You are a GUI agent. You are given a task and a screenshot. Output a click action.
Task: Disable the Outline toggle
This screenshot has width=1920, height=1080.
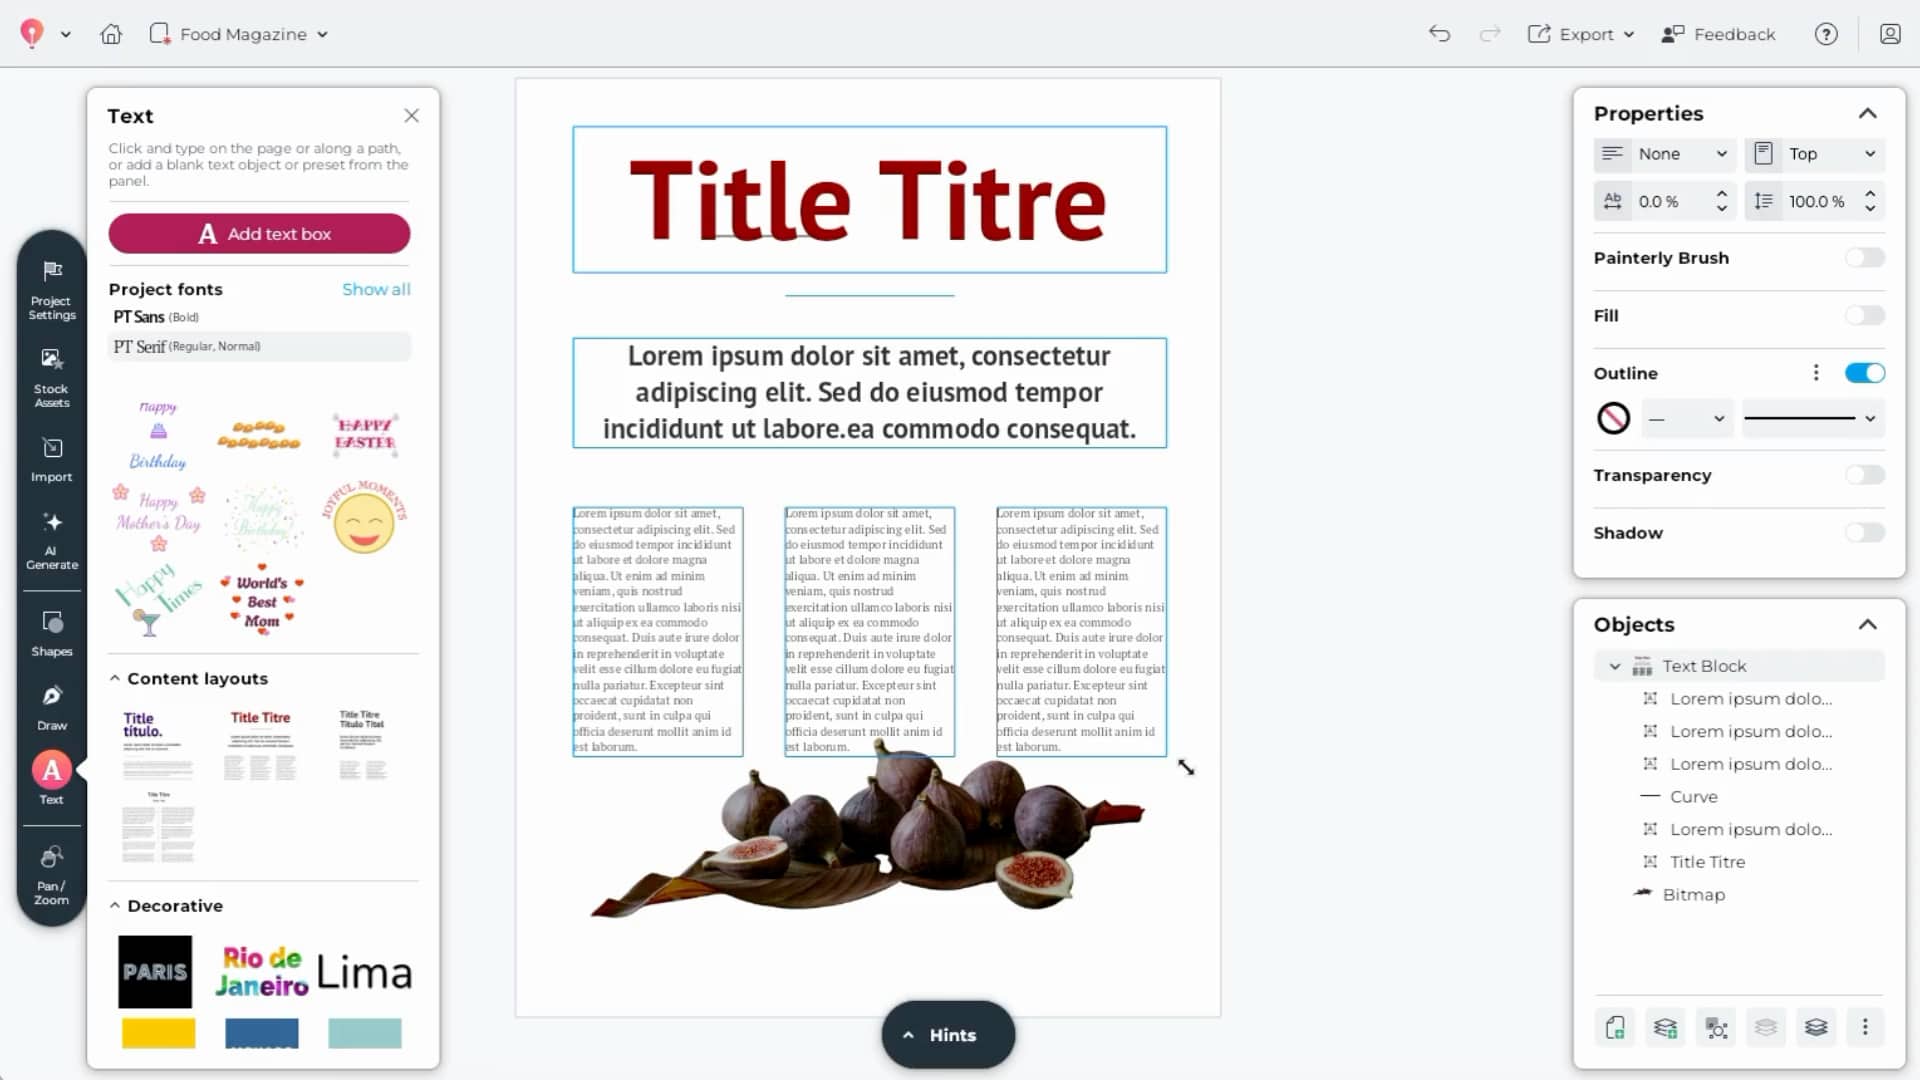point(1864,372)
